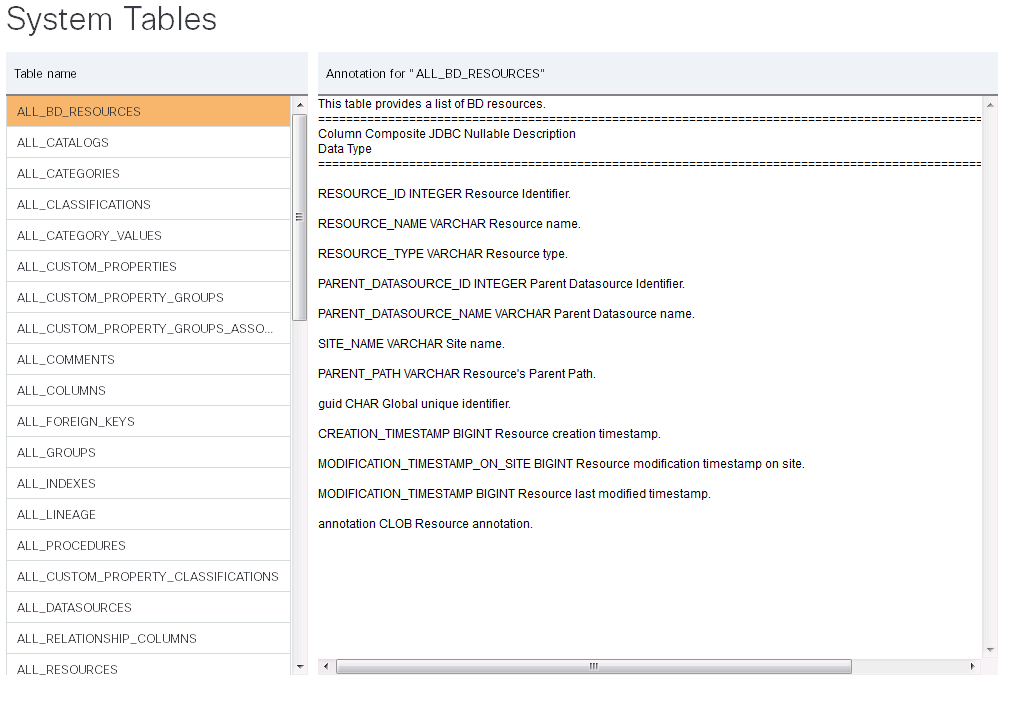Show annotation for ALL_COMMENTS
This screenshot has width=1033, height=704.
pyautogui.click(x=148, y=359)
